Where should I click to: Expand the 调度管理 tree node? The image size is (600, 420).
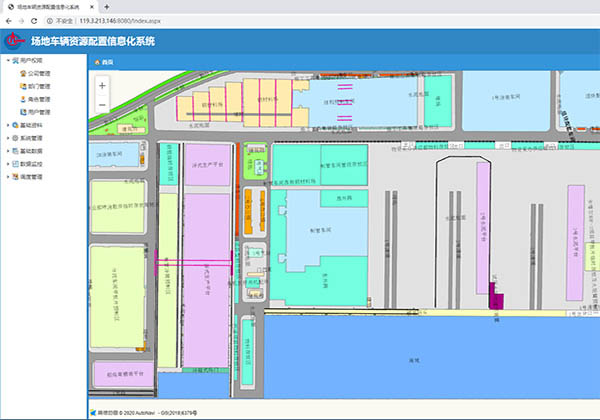(x=7, y=176)
